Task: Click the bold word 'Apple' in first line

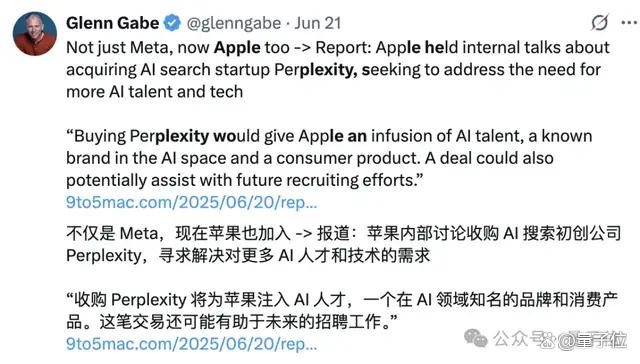Action: [237, 48]
